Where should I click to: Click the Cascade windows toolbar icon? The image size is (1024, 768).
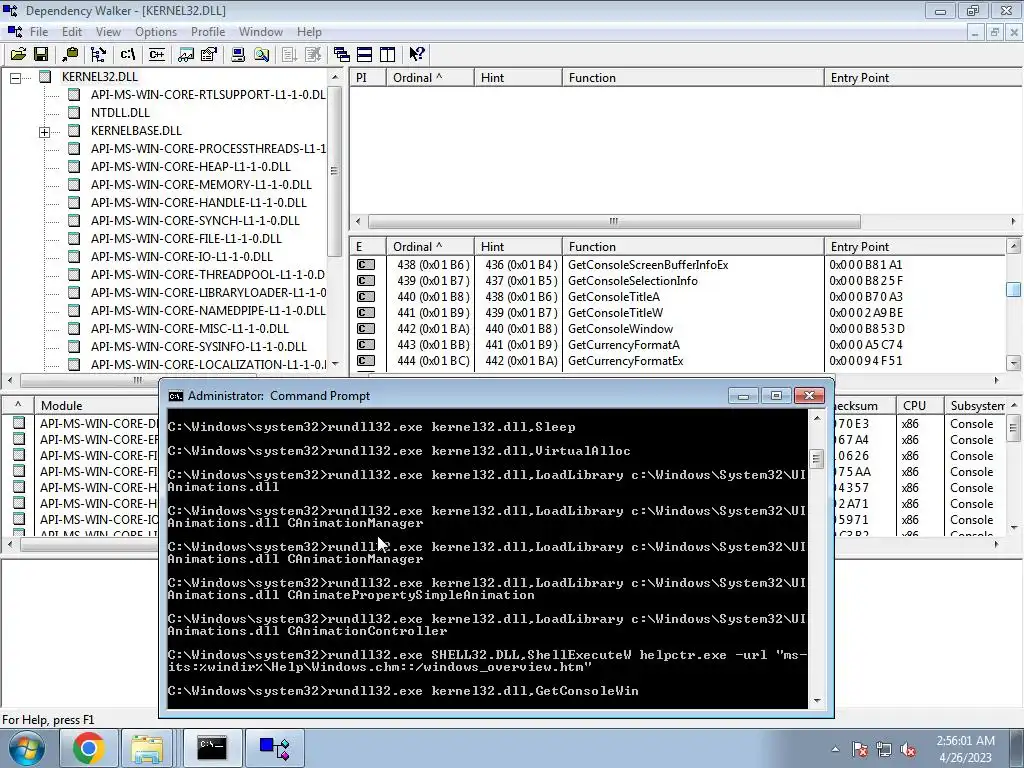tap(342, 54)
